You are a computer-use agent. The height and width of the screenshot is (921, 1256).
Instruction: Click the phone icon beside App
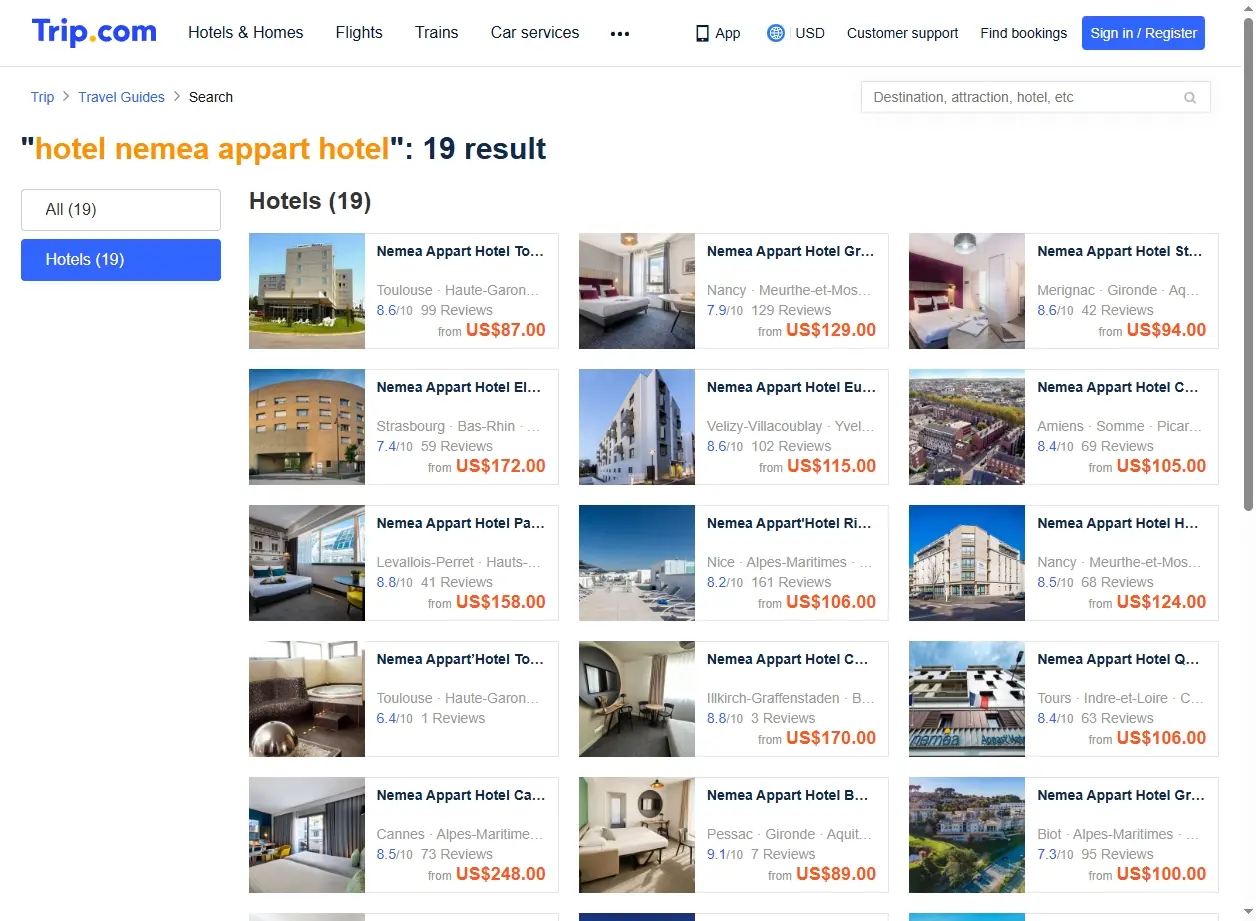click(702, 33)
